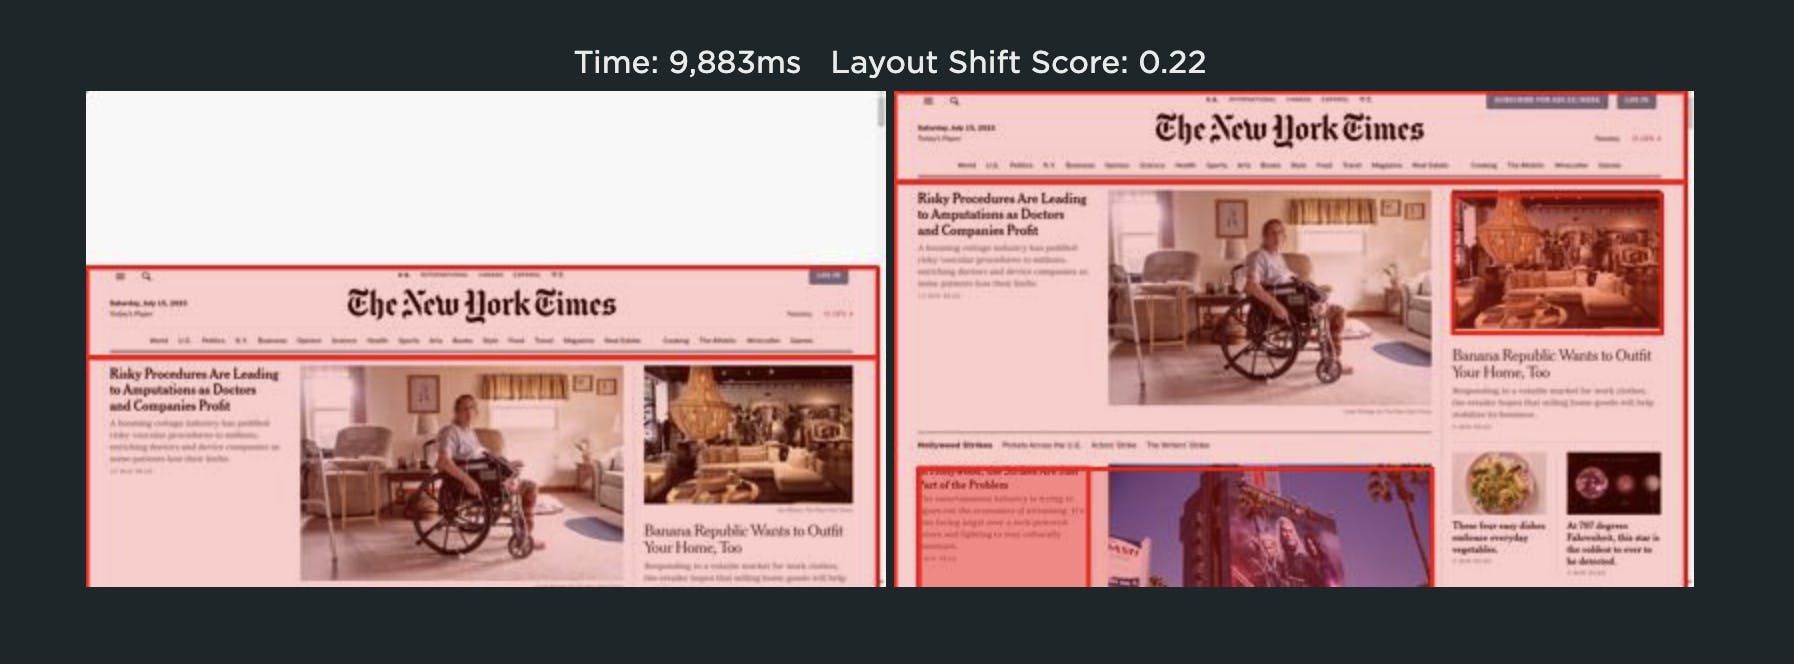Viewport: 1794px width, 664px height.
Task: Click the Layout Shift Score text
Action: point(1018,62)
